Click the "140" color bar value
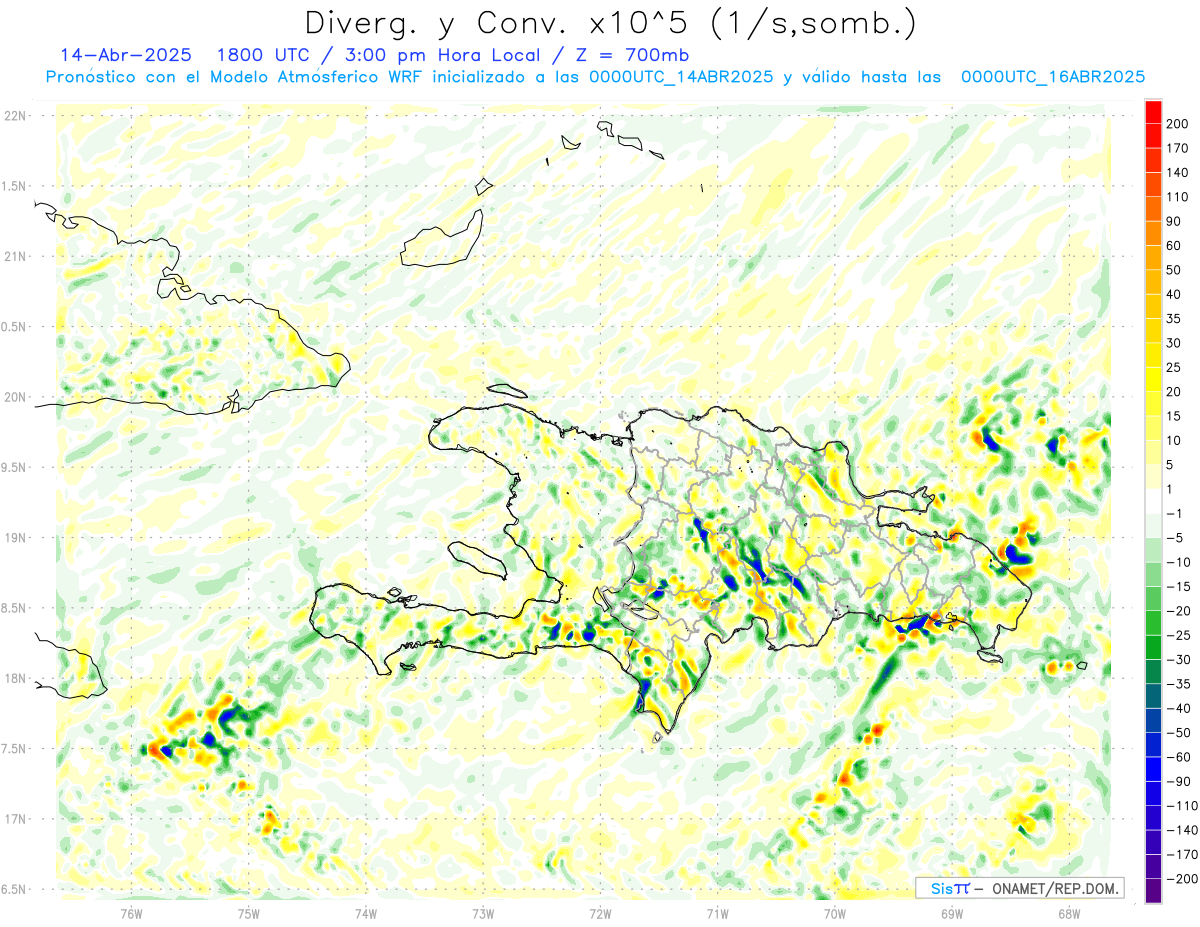The height and width of the screenshot is (927, 1200). coord(1178,173)
